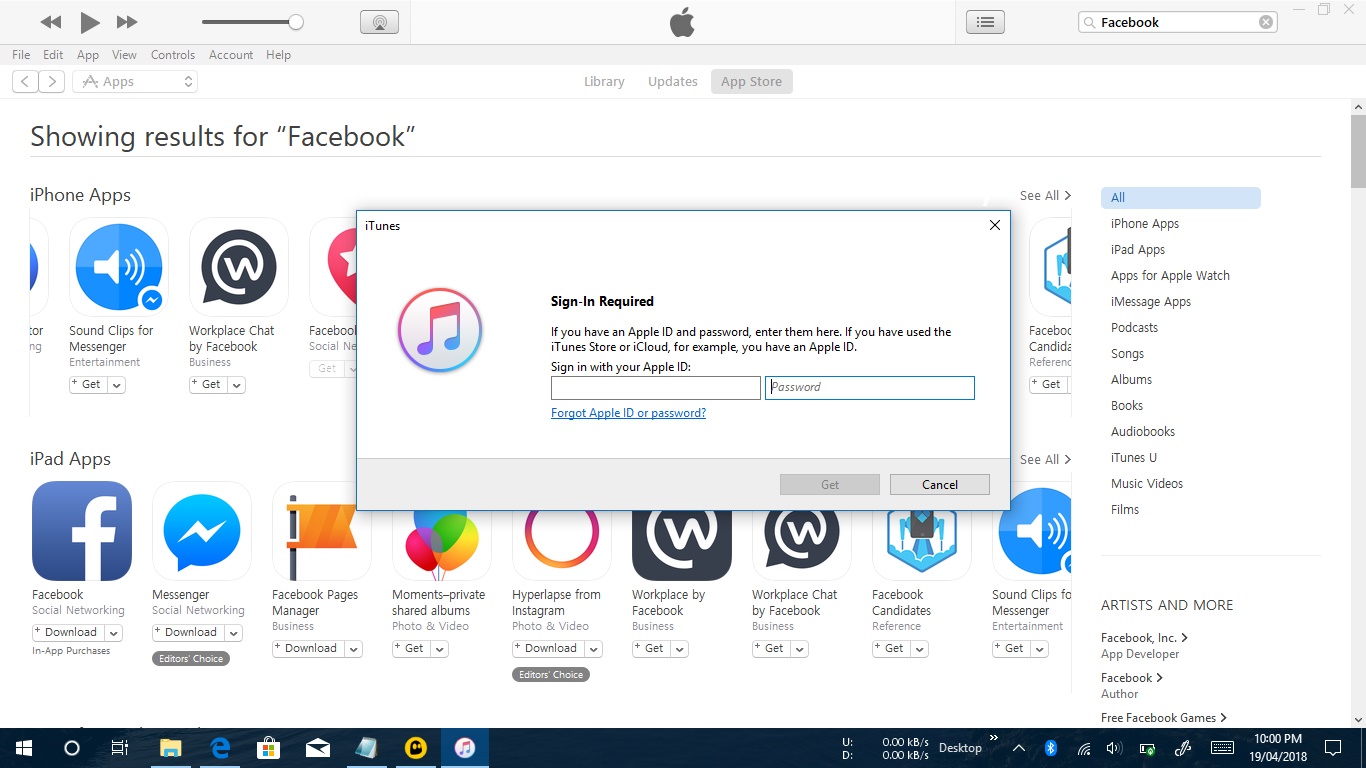Image resolution: width=1366 pixels, height=768 pixels.
Task: Select the App Store tab
Action: (x=752, y=82)
